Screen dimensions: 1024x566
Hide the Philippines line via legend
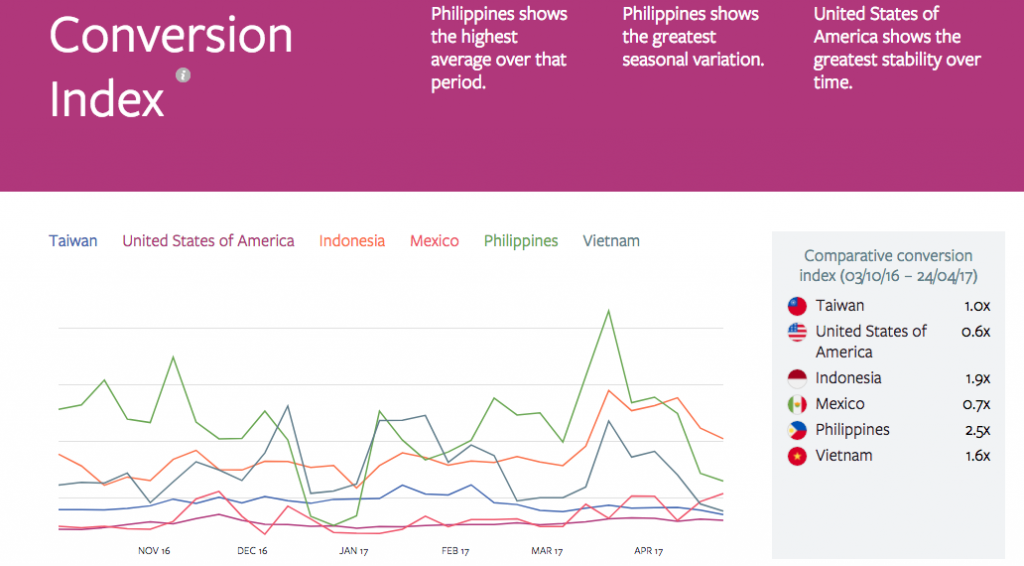point(520,241)
